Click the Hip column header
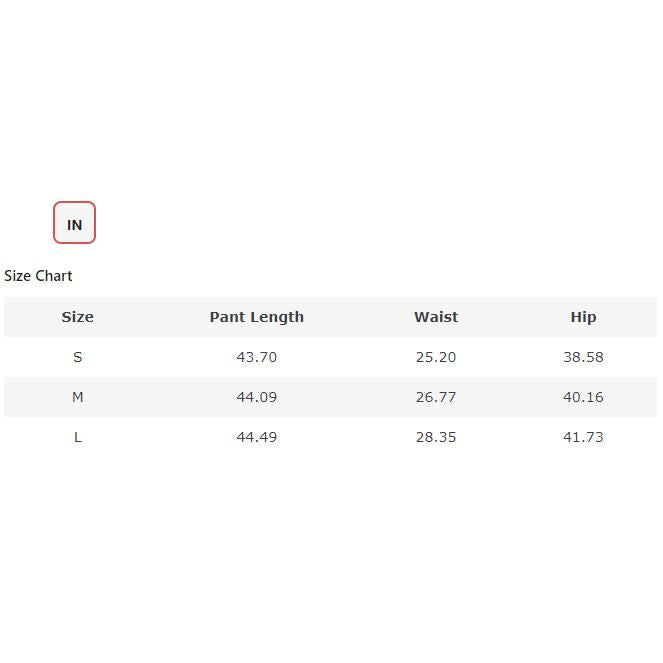Image resolution: width=663 pixels, height=663 pixels. tap(583, 317)
